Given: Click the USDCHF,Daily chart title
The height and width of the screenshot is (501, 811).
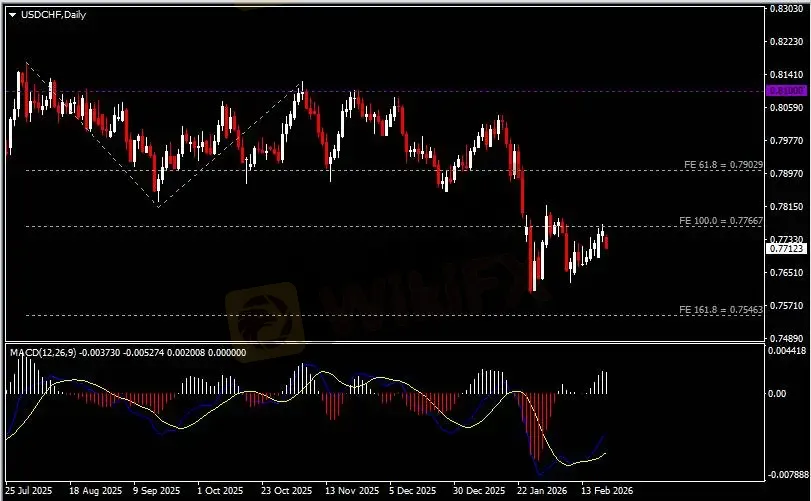Looking at the screenshot, I should click(x=53, y=13).
